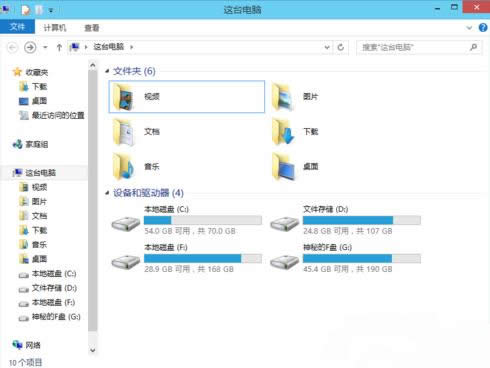The height and width of the screenshot is (368, 490).
Task: Expand the ribbon with the chevron
Action: point(469,28)
